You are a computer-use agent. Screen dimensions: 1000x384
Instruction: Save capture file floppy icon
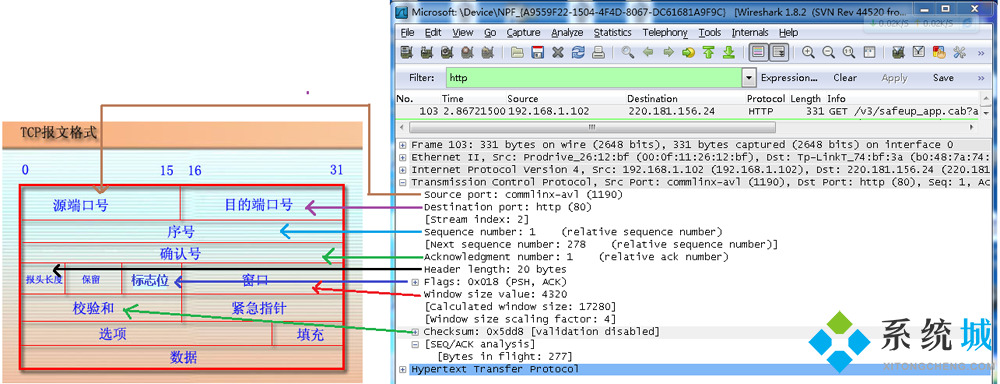pos(538,52)
